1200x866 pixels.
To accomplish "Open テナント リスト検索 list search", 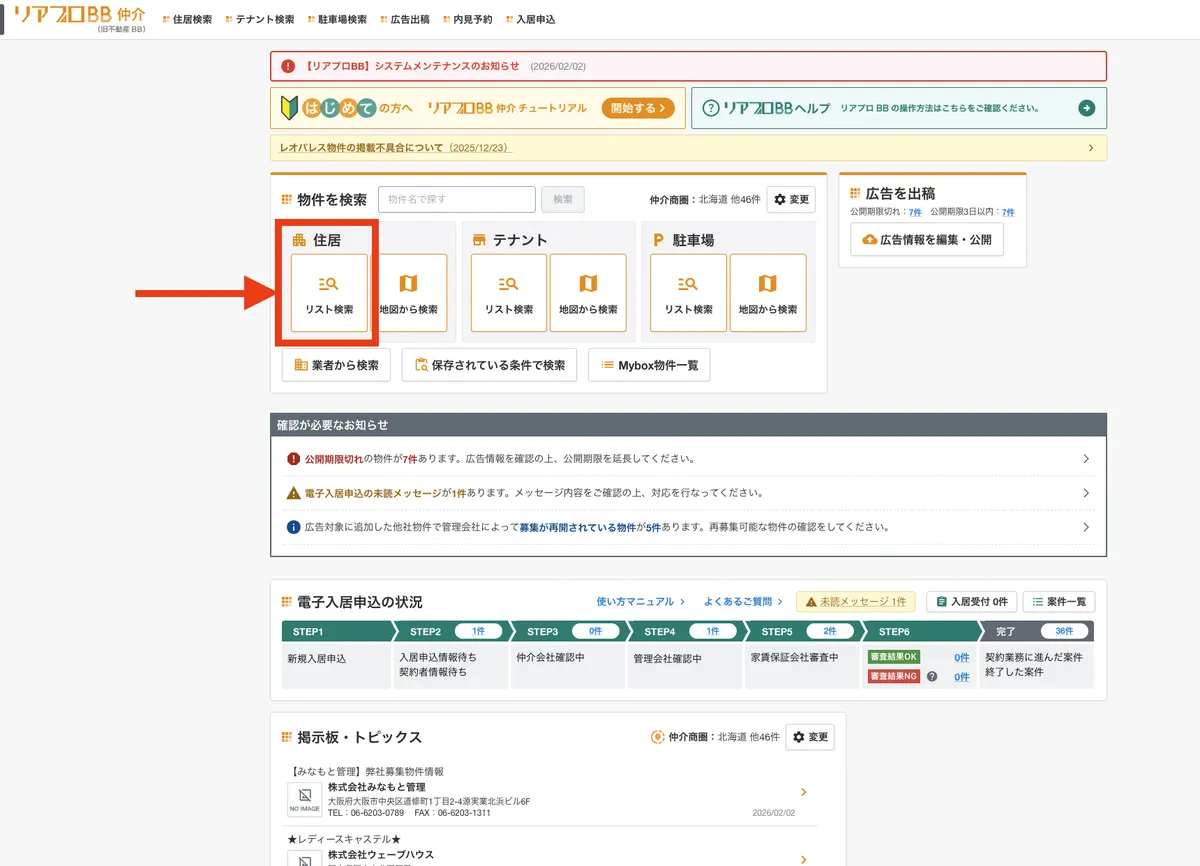I will 509,292.
